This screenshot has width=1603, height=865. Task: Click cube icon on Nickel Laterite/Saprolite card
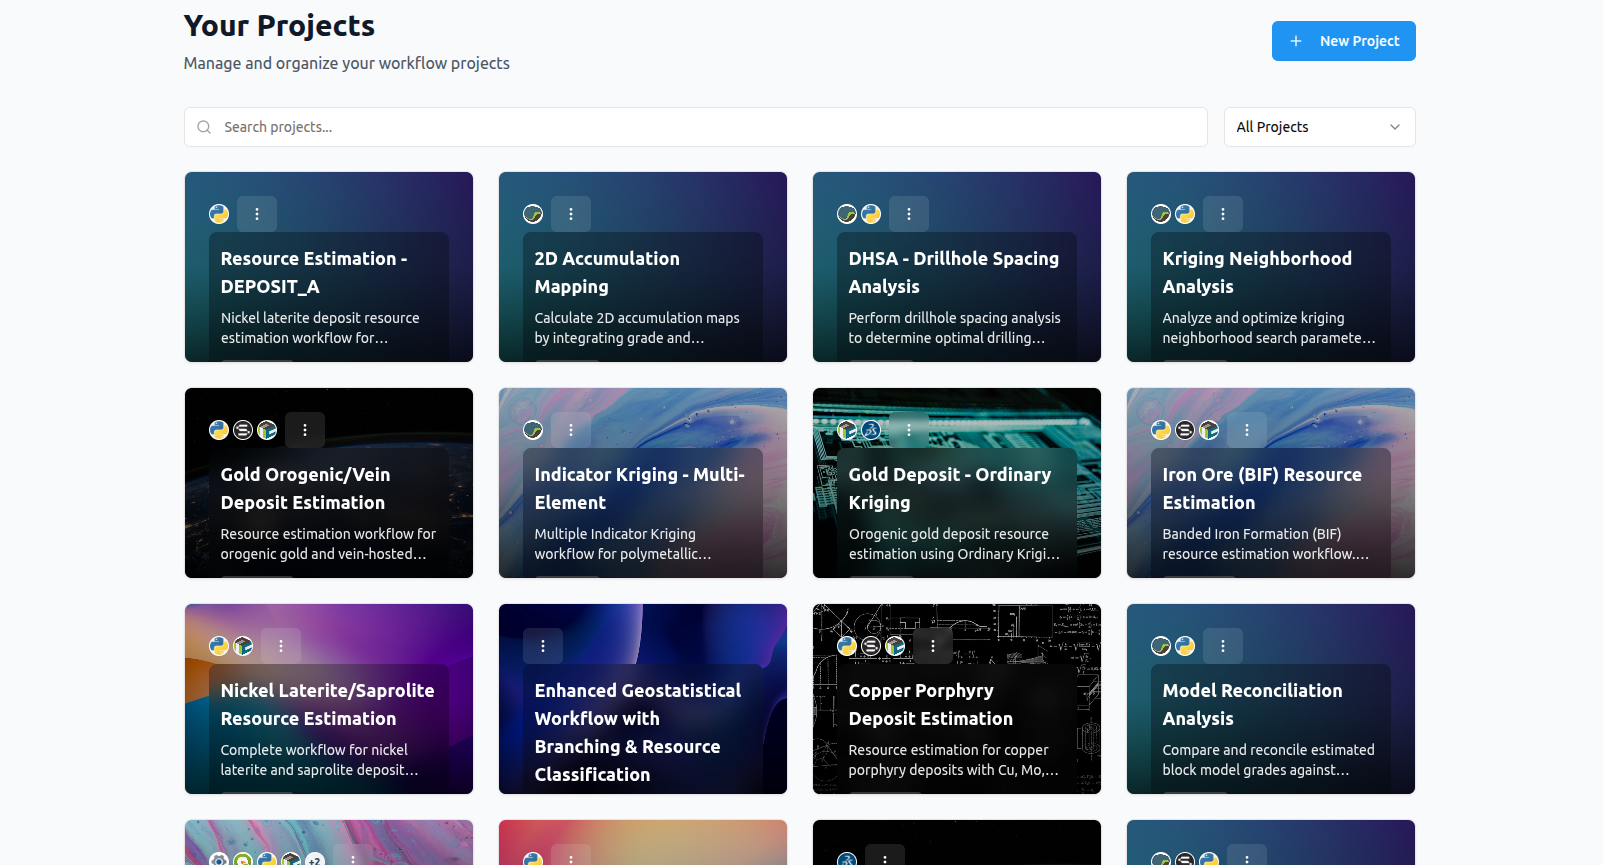pos(243,646)
